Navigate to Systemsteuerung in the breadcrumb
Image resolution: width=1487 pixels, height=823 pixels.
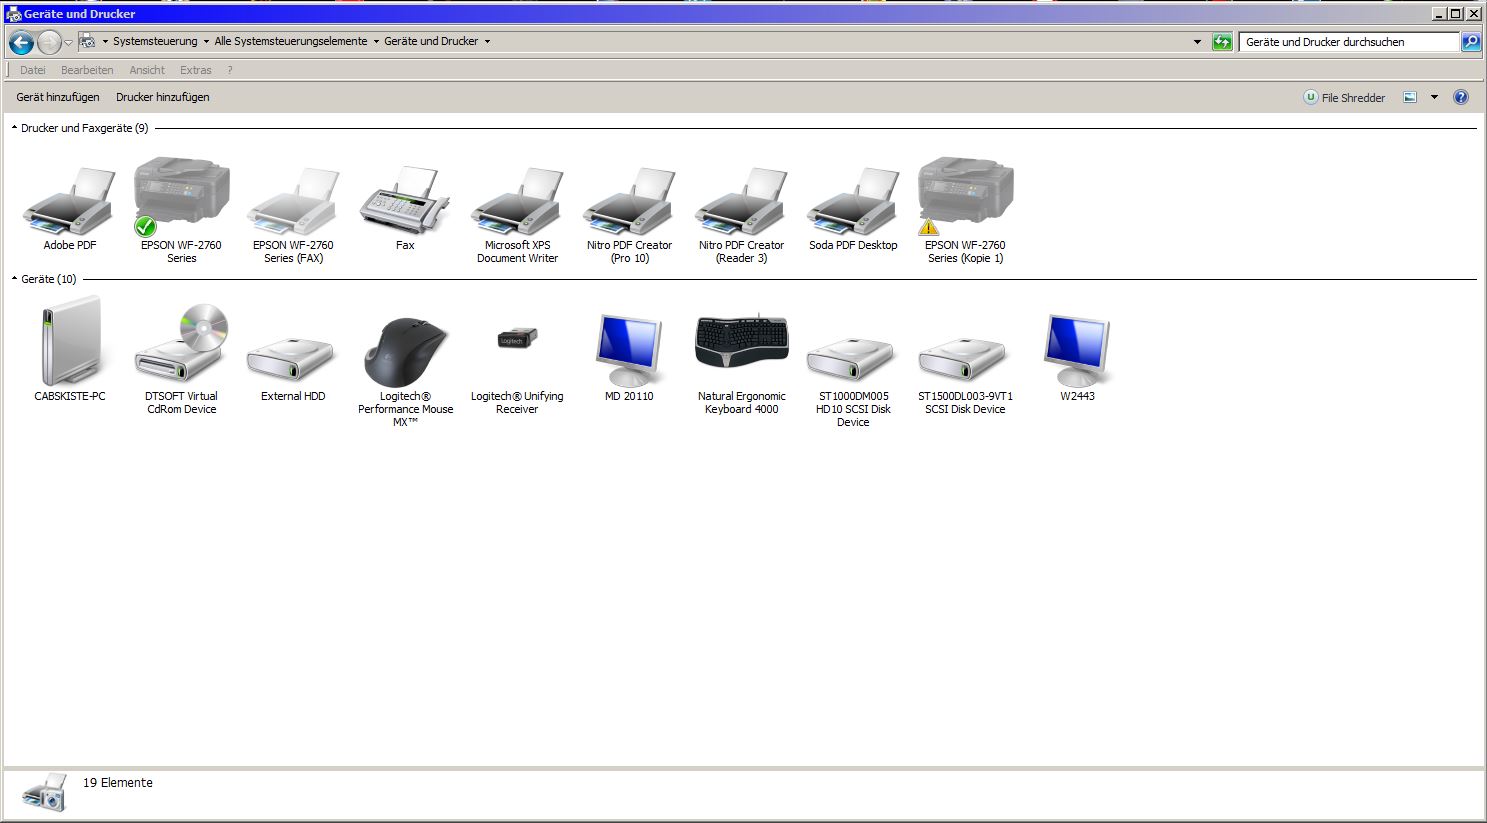coord(155,42)
